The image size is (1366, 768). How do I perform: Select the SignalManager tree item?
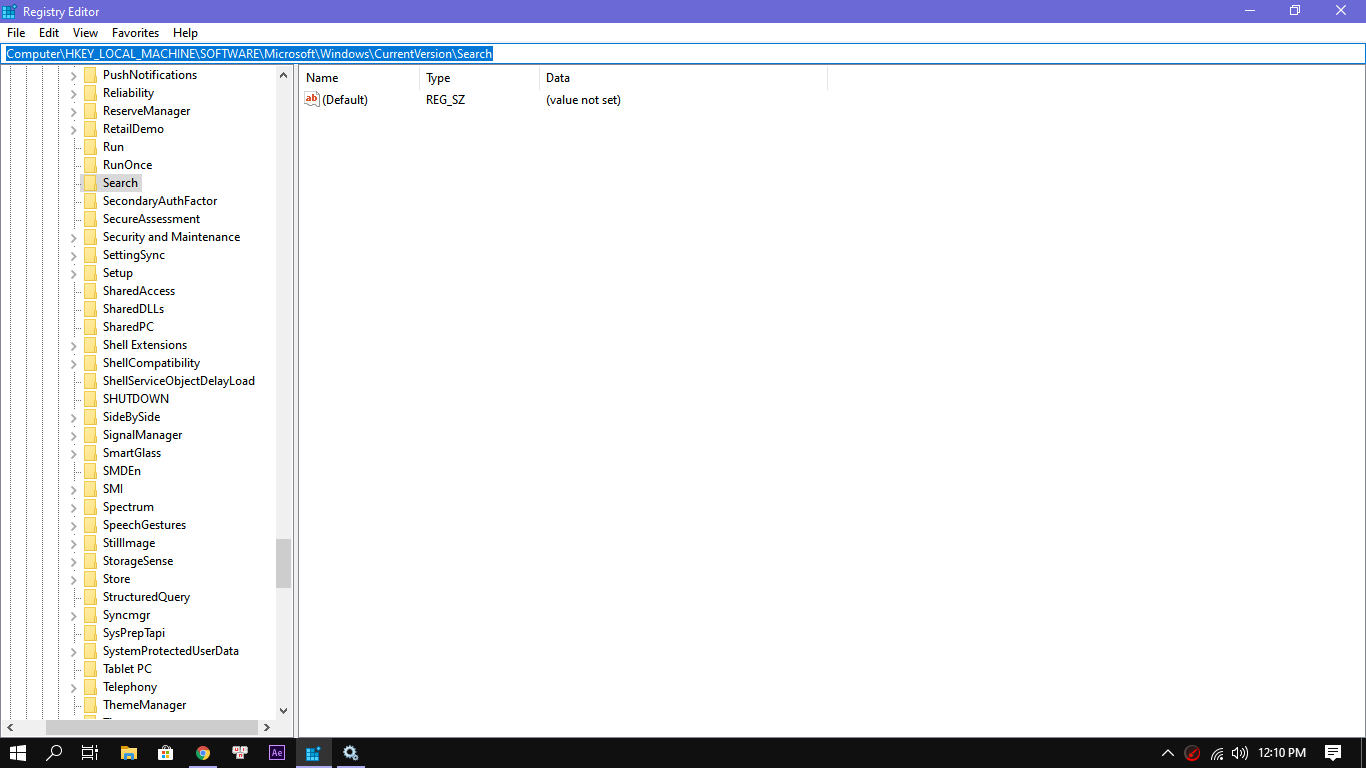coord(142,435)
